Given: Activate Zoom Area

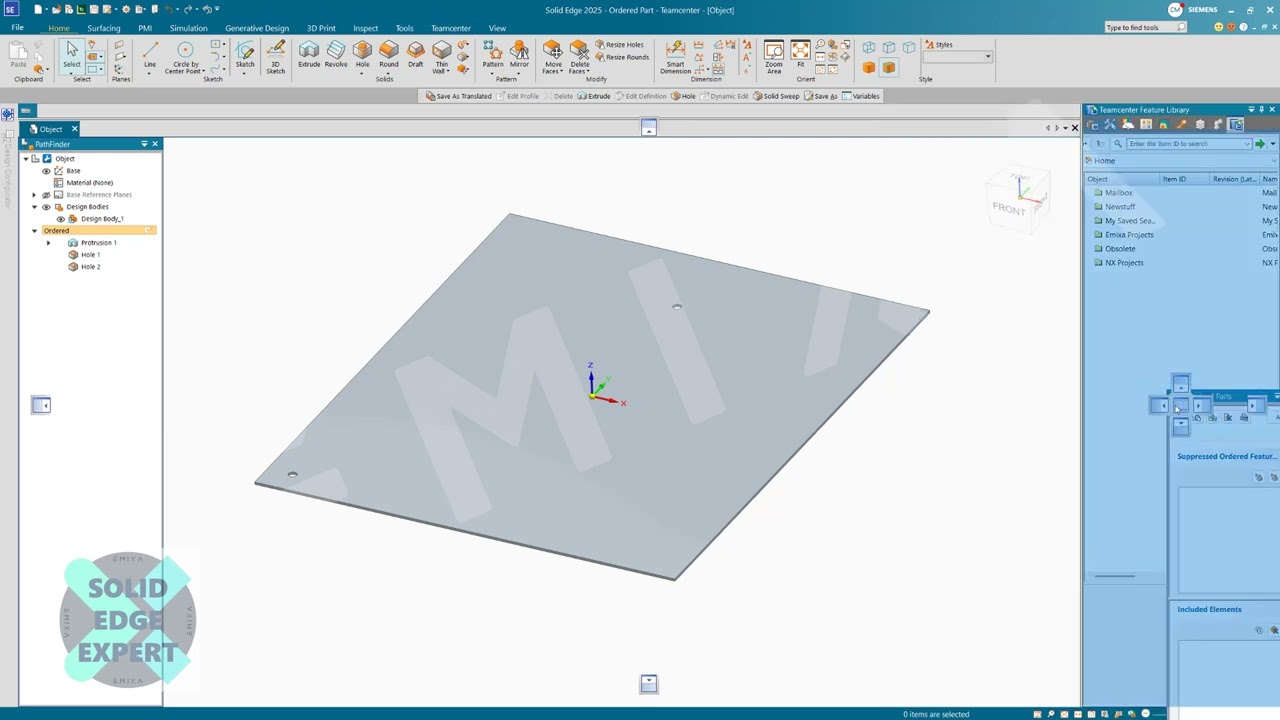Looking at the screenshot, I should (x=774, y=57).
